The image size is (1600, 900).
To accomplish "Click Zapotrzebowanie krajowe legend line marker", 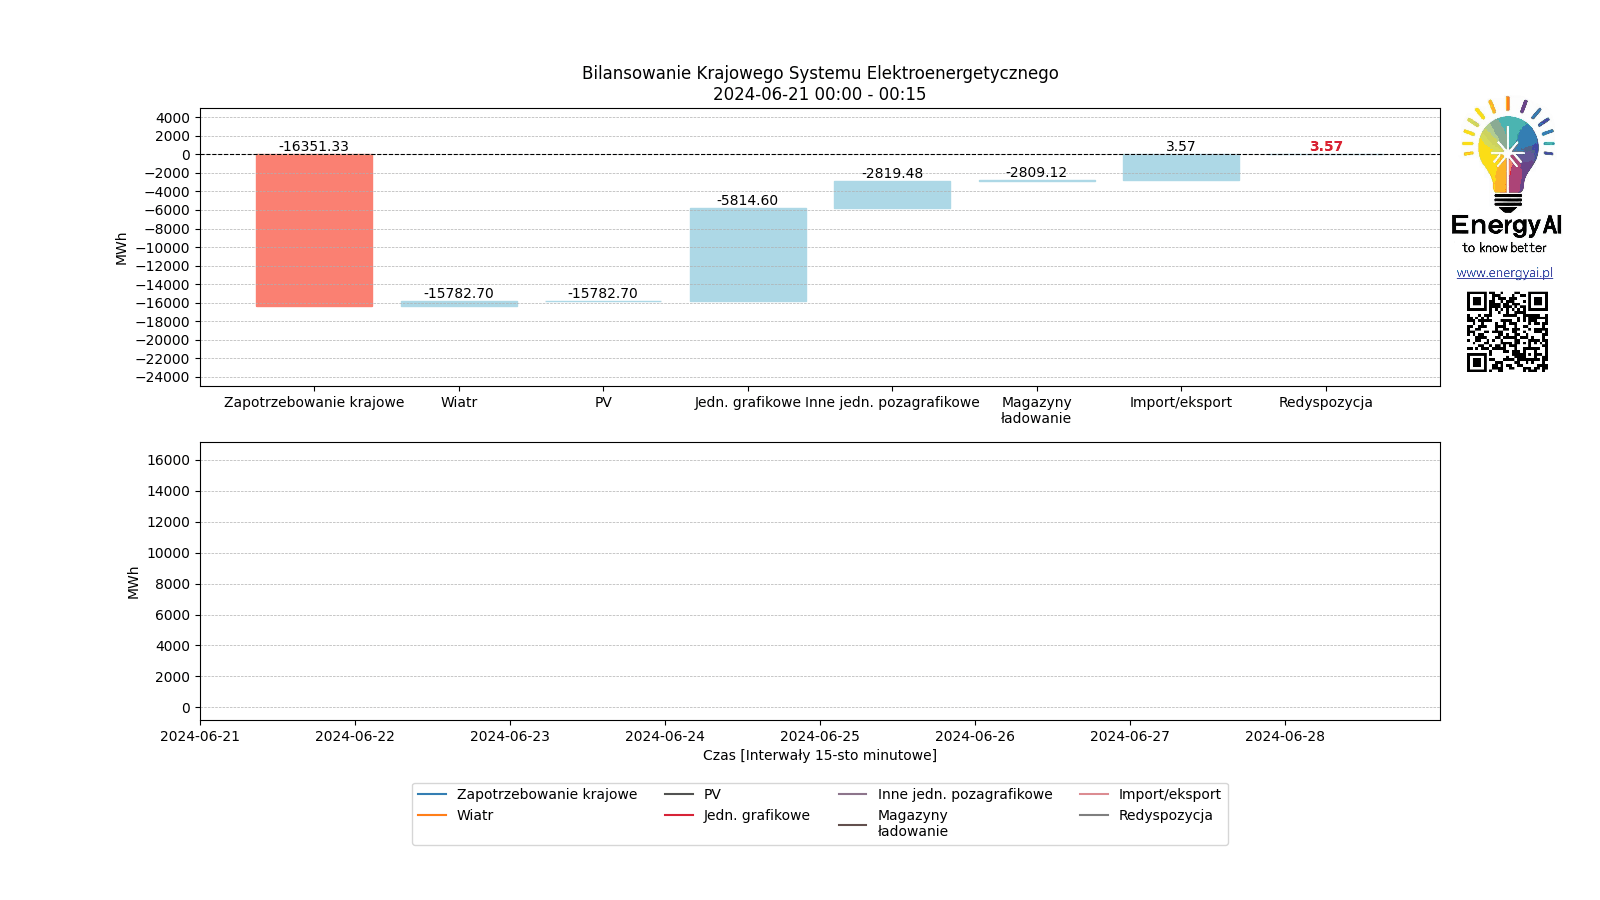I will click(x=432, y=794).
